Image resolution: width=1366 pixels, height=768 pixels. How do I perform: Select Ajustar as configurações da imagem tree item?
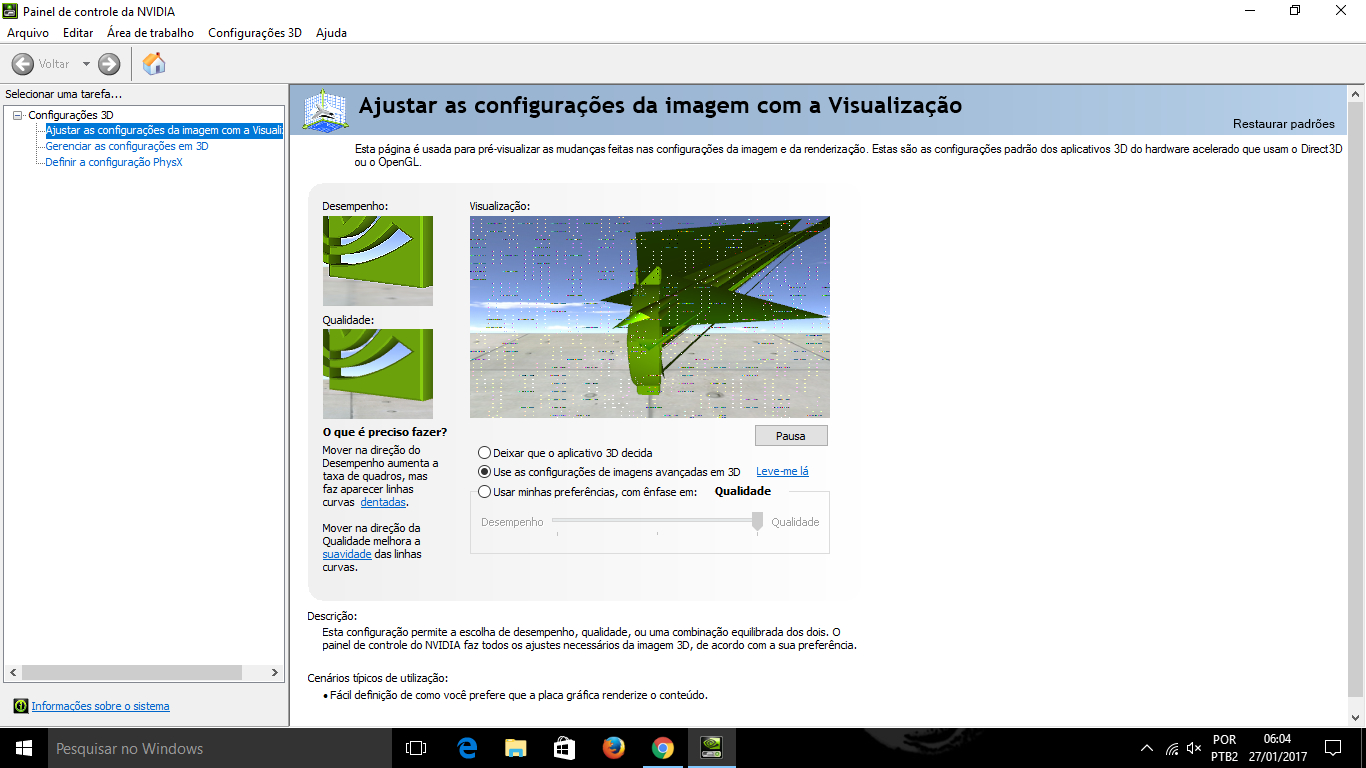coord(164,130)
